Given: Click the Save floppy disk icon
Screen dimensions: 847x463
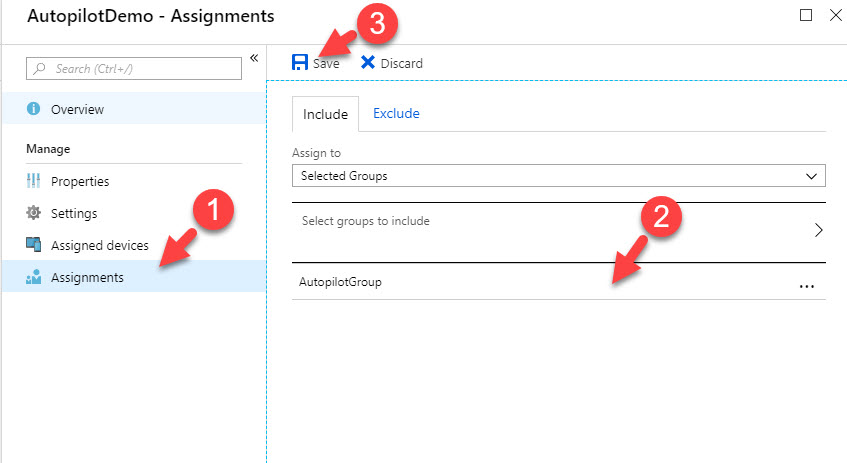Looking at the screenshot, I should point(300,63).
